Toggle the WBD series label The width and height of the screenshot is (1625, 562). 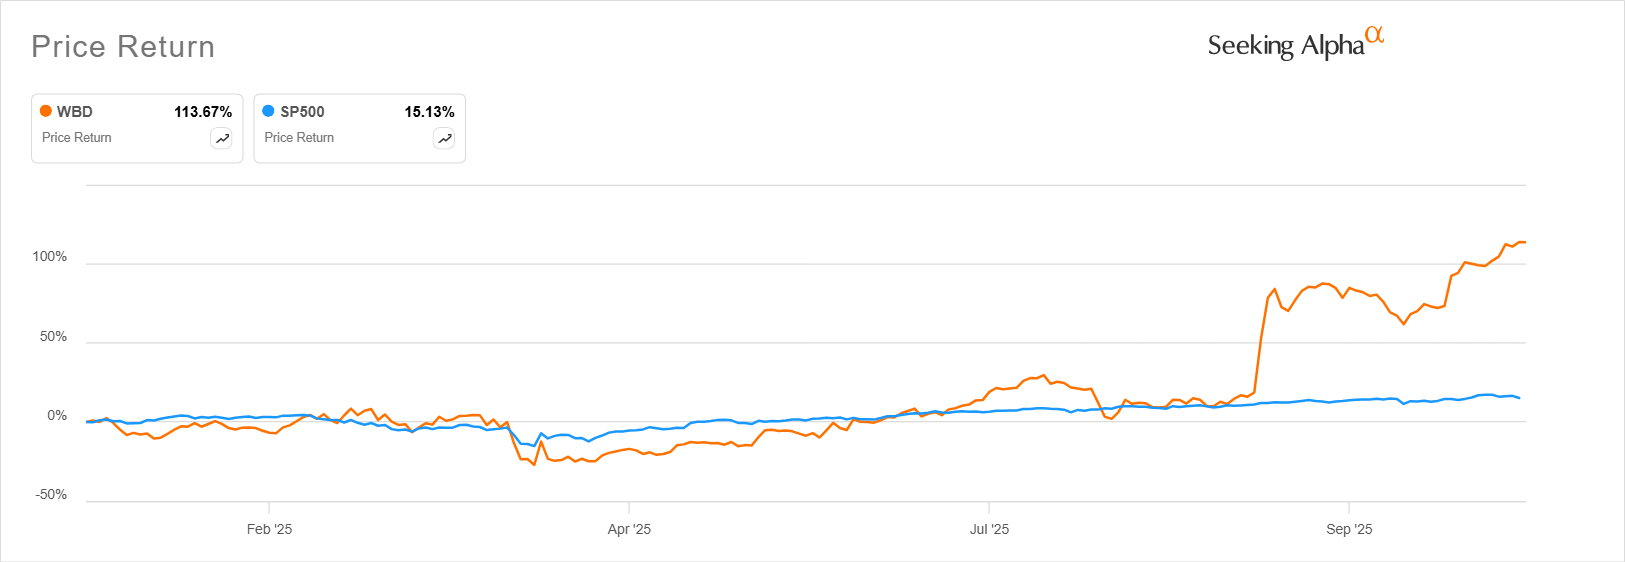pyautogui.click(x=75, y=112)
